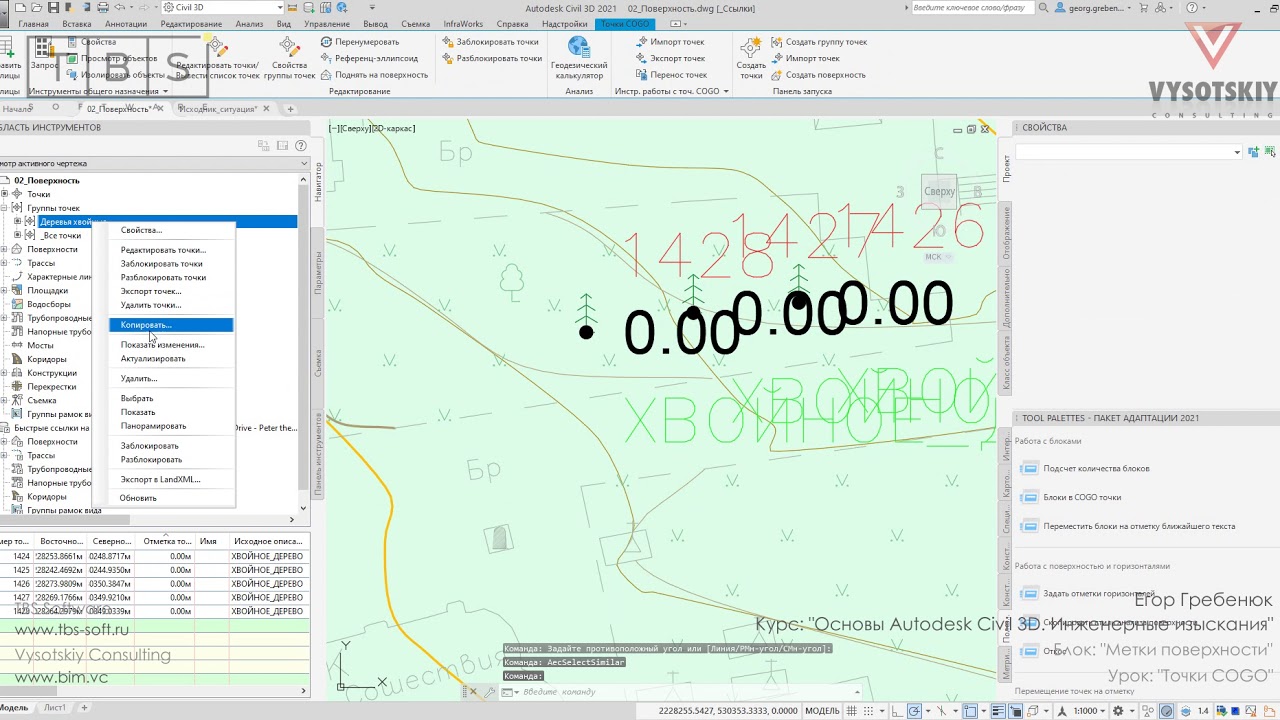Click Заблокировать точки in ribbon

point(489,42)
